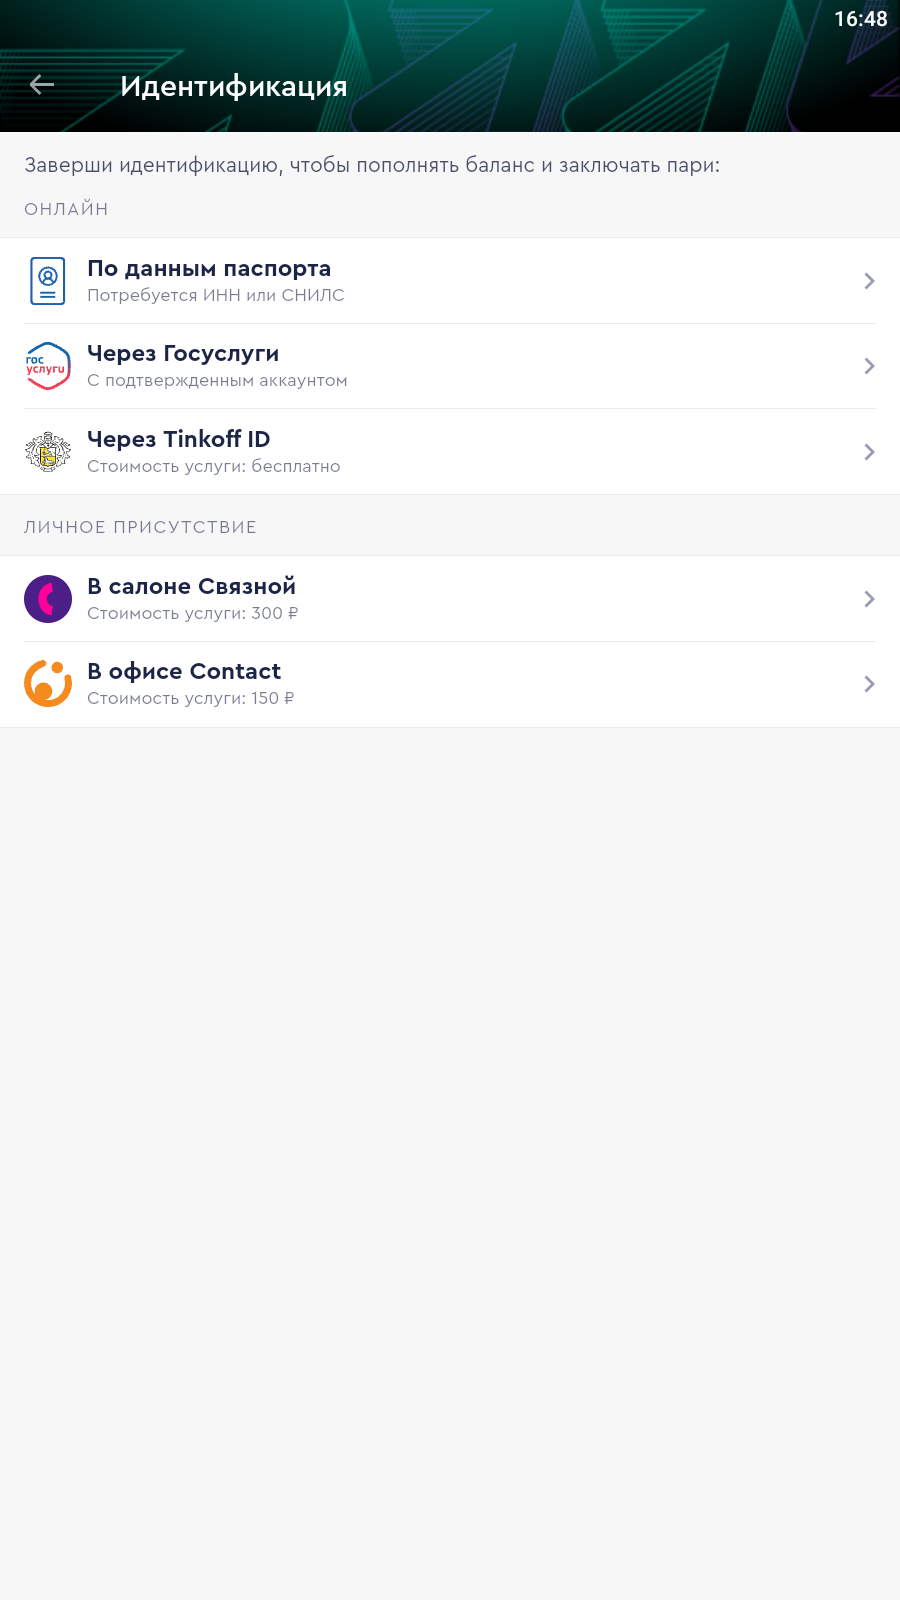Tap Потребуется ИНН или СНИЛС subtitle
Screen dimensions: 900x1600
[216, 296]
